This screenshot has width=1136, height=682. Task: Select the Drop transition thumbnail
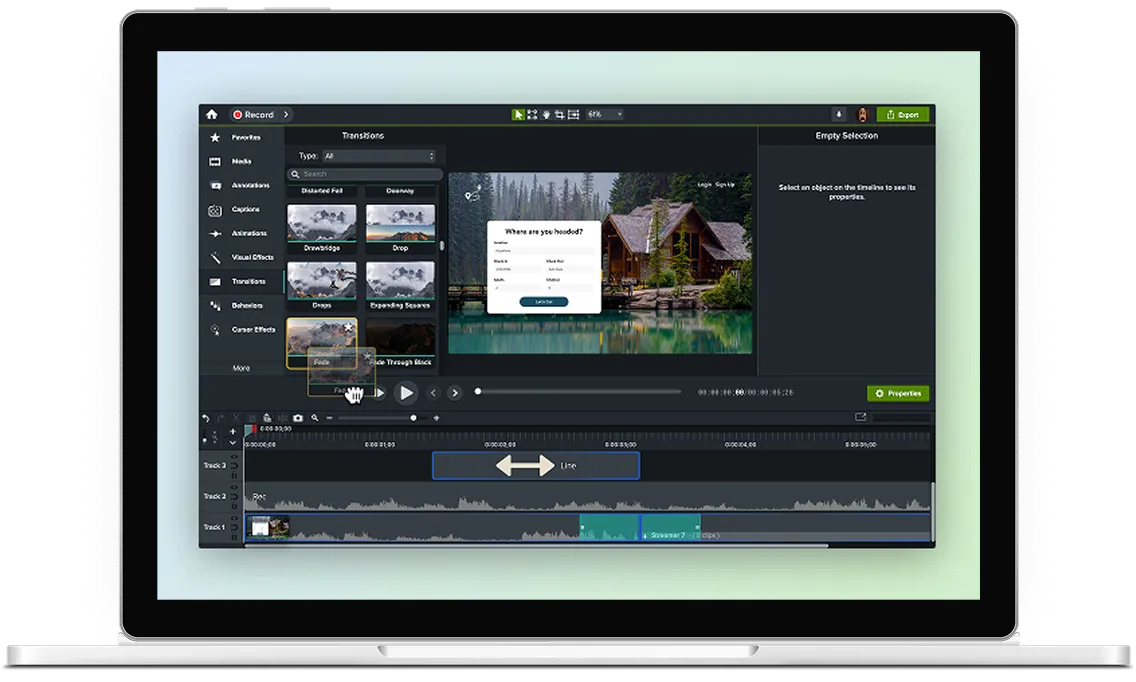(401, 228)
